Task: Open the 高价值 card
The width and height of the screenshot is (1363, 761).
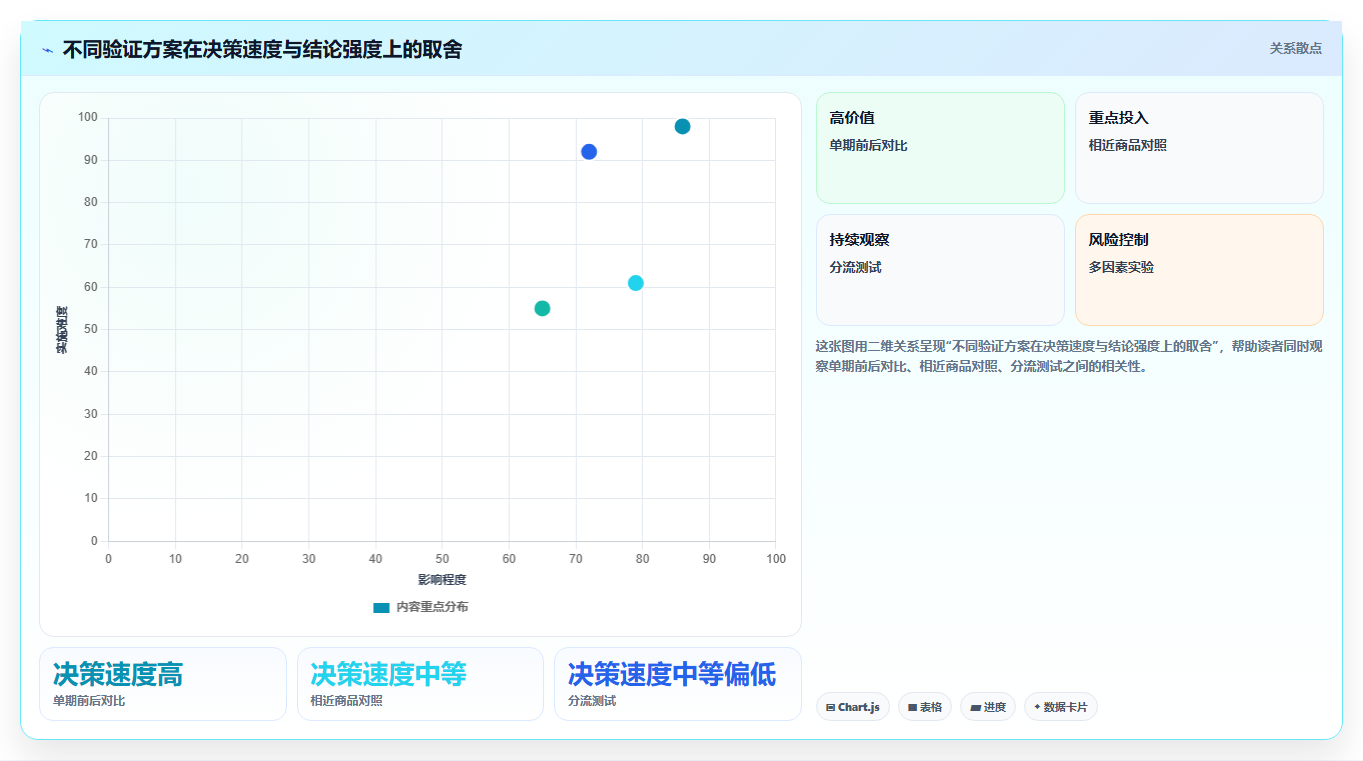Action: [940, 148]
